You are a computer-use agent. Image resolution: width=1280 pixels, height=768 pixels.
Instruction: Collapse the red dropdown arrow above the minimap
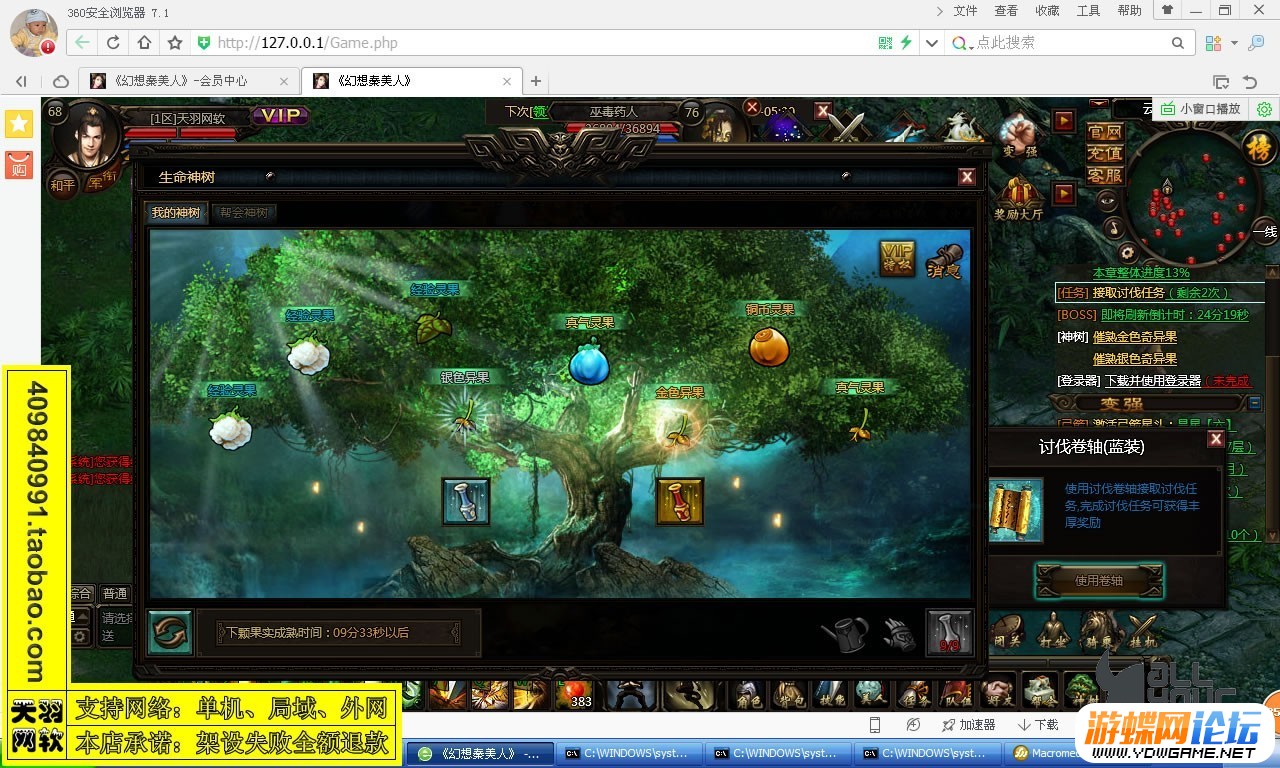(x=1099, y=104)
